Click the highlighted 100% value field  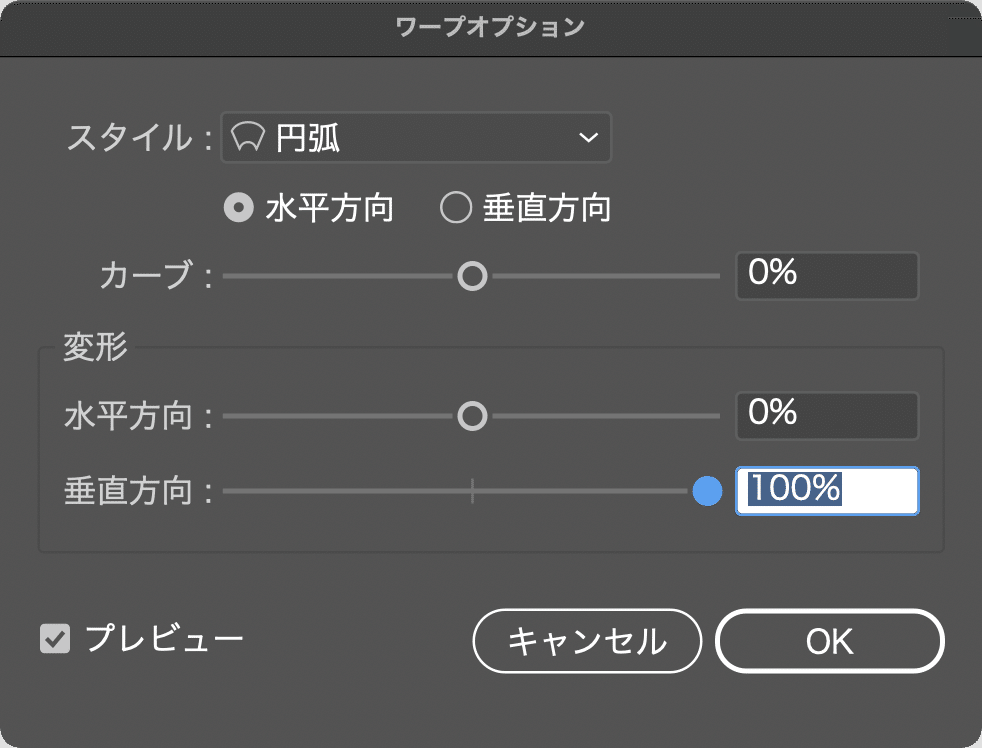coord(826,491)
